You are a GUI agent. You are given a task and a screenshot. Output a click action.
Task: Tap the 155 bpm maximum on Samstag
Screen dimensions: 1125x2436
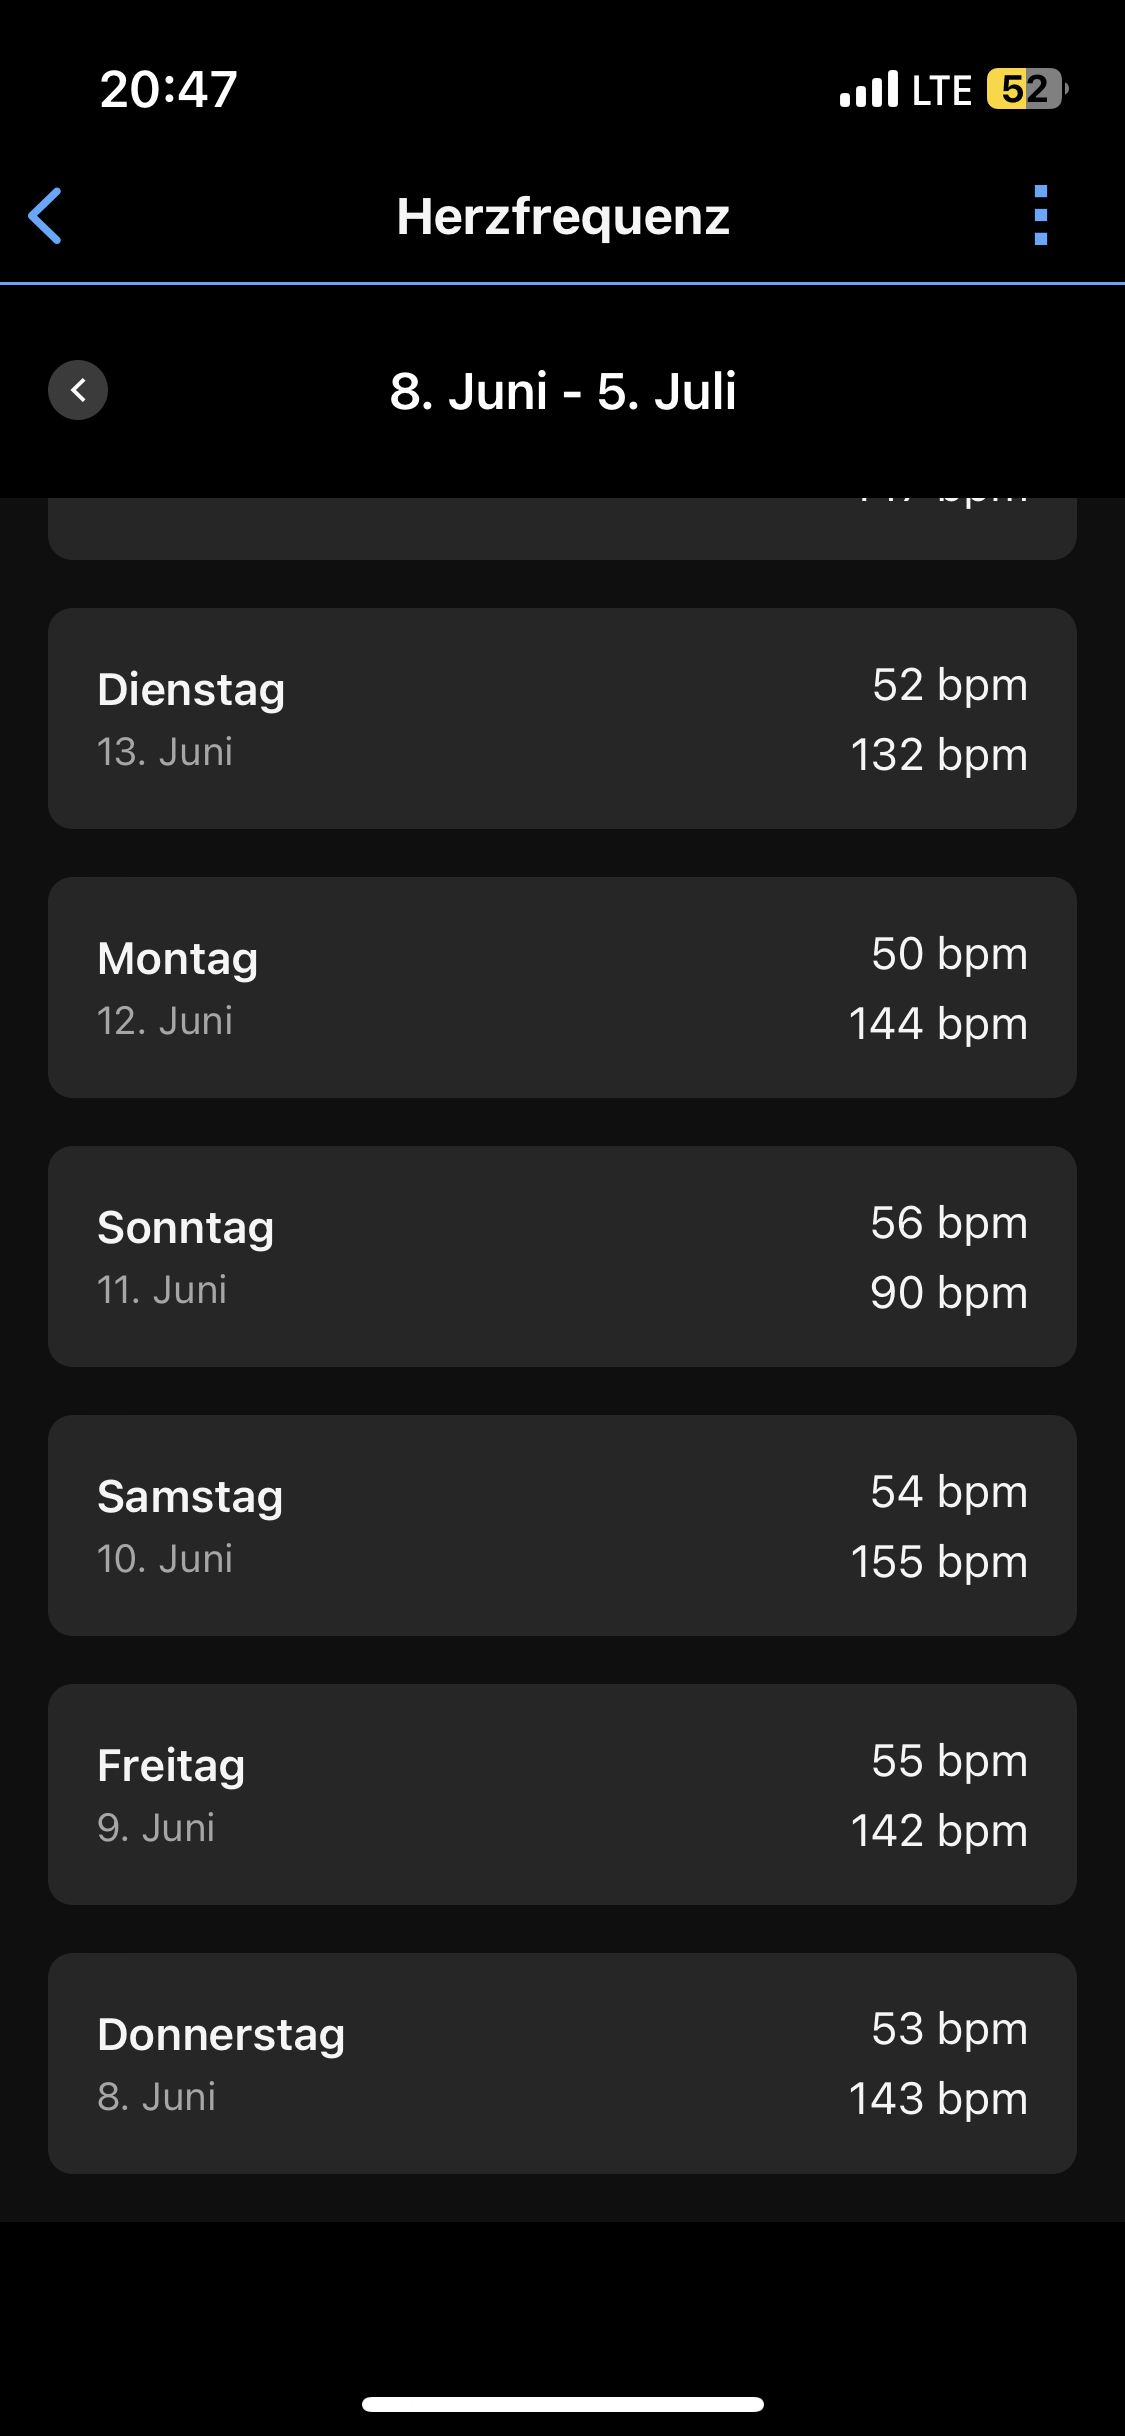(938, 1561)
